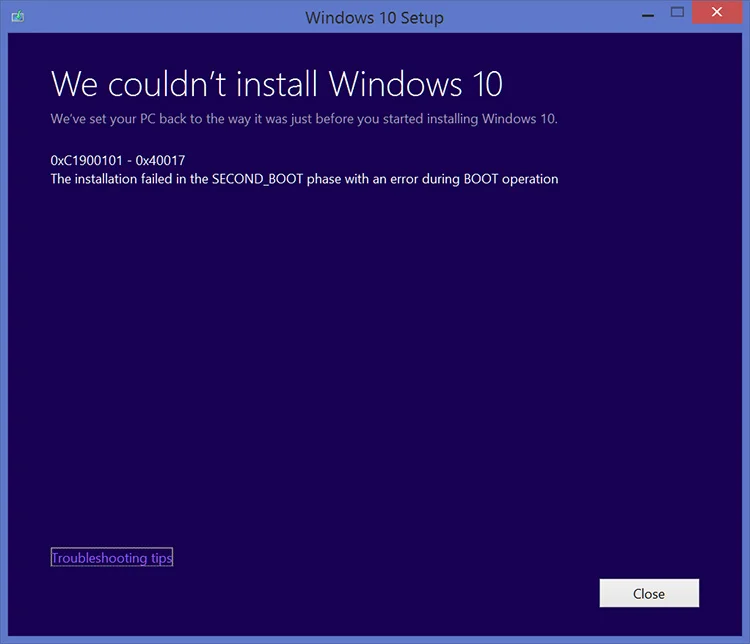The height and width of the screenshot is (644, 750).
Task: Click the bottom border of the setup window
Action: click(x=375, y=640)
